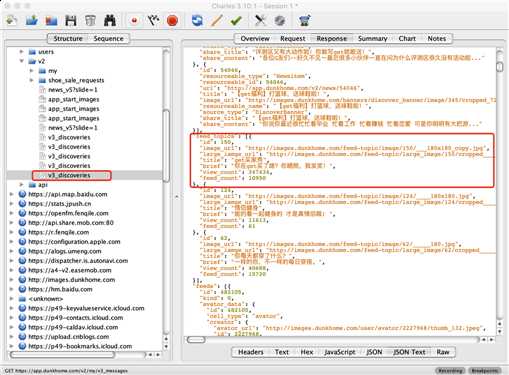The height and width of the screenshot is (375, 509).
Task: Expand the my folder under v2
Action: pyautogui.click(x=32, y=71)
